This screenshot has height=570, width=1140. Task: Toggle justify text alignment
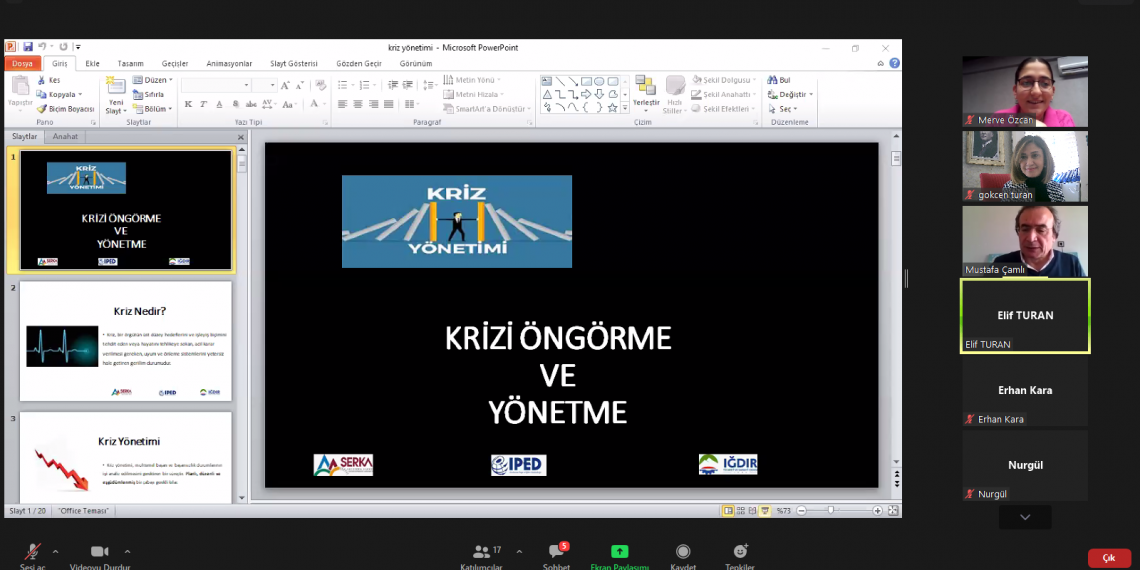(x=389, y=105)
